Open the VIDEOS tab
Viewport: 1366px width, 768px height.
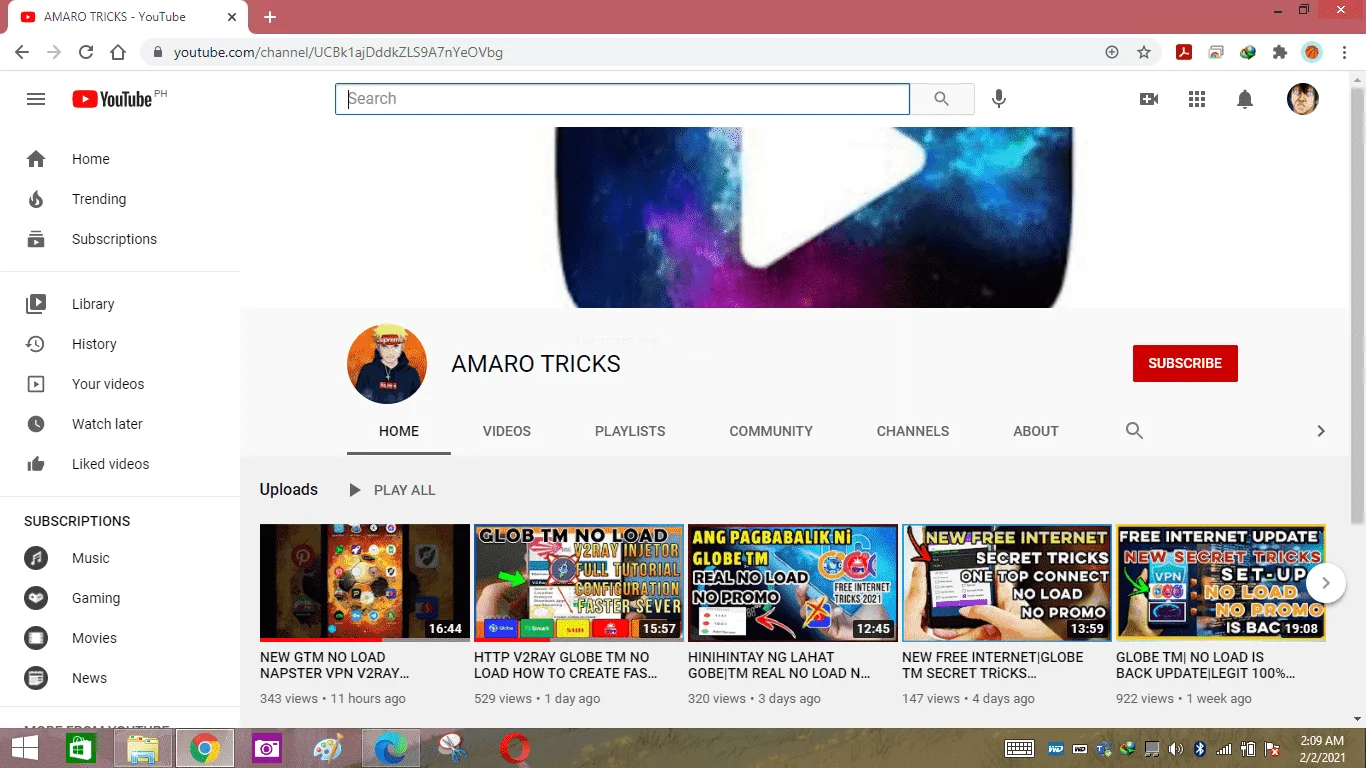click(507, 431)
